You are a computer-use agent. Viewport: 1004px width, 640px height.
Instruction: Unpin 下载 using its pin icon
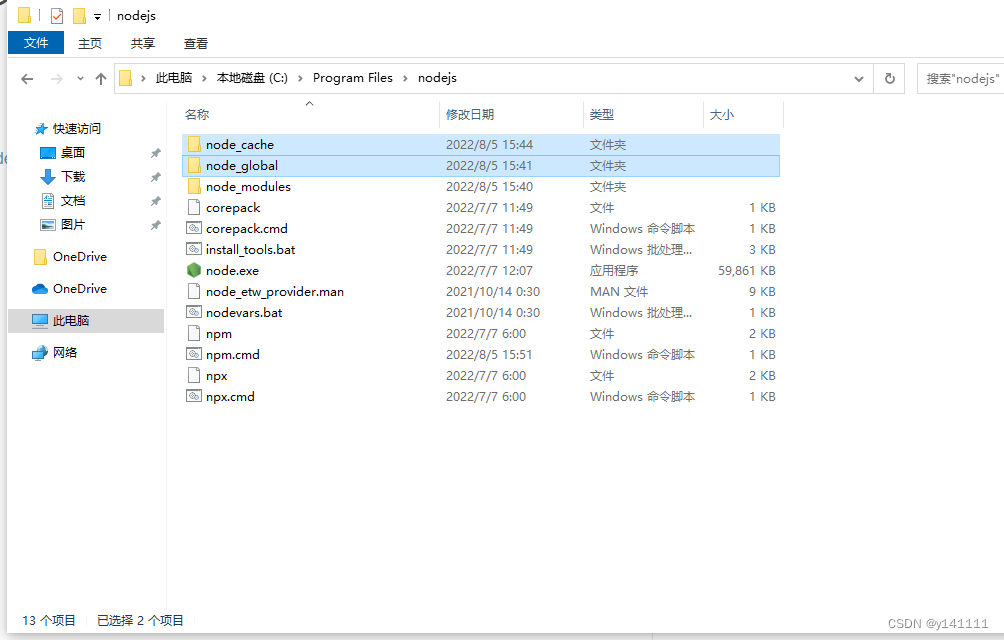coord(156,177)
